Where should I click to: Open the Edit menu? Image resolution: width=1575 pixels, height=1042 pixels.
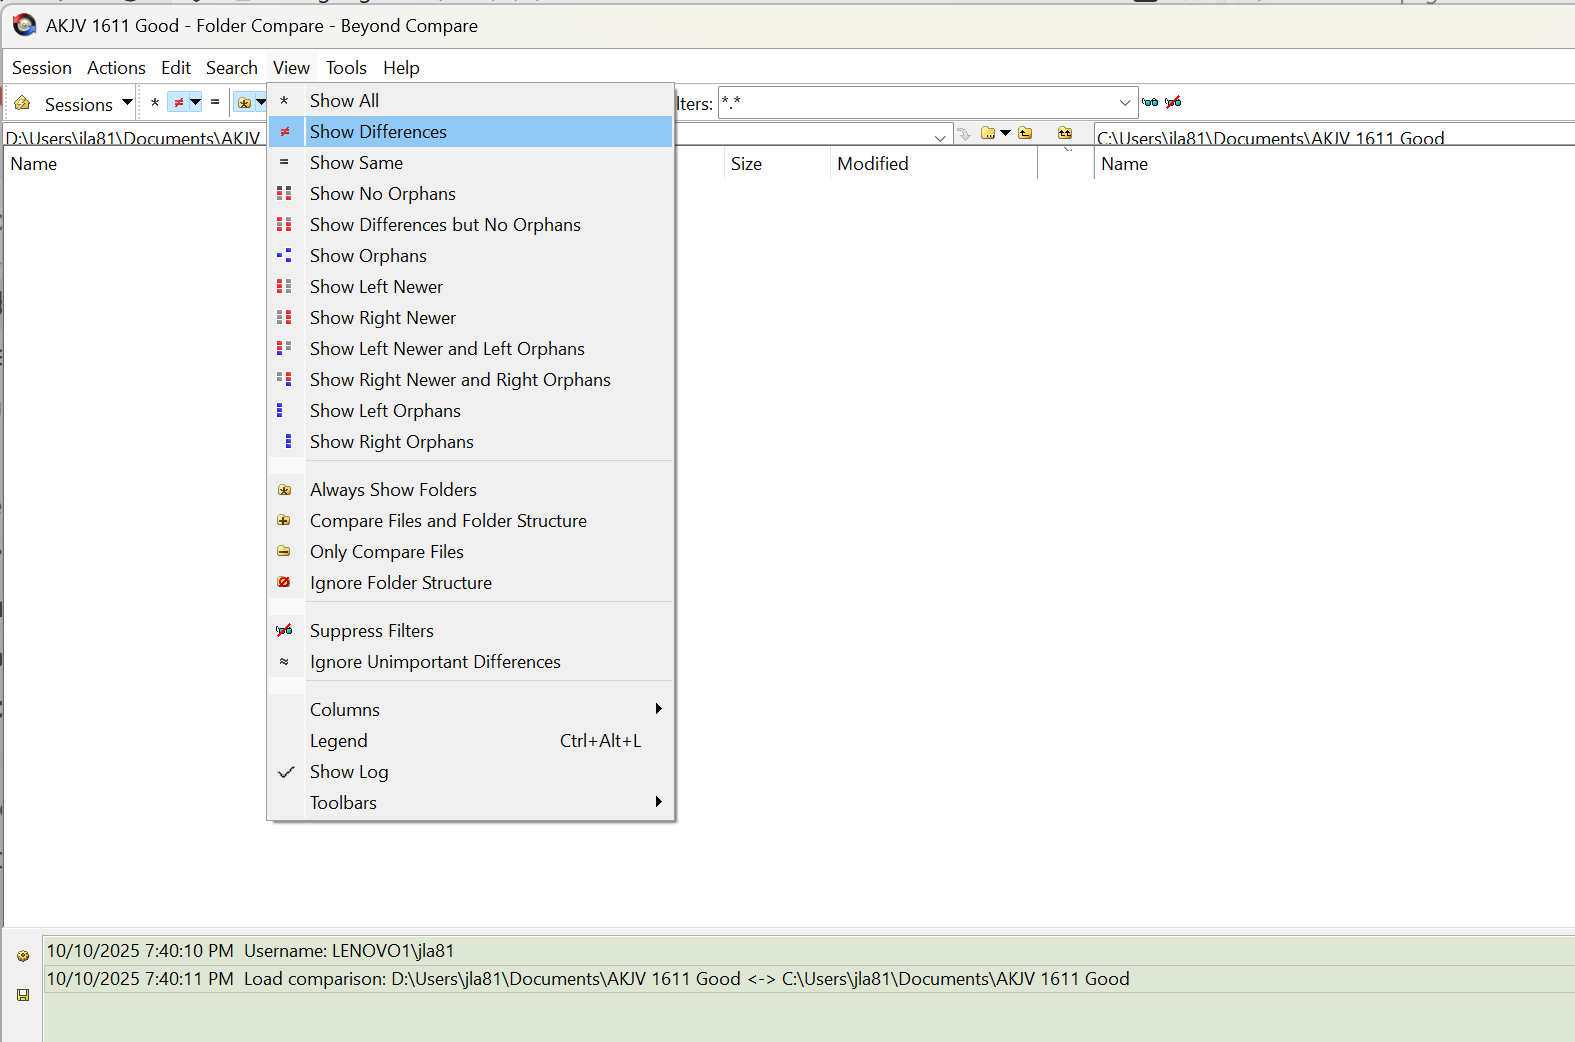176,68
